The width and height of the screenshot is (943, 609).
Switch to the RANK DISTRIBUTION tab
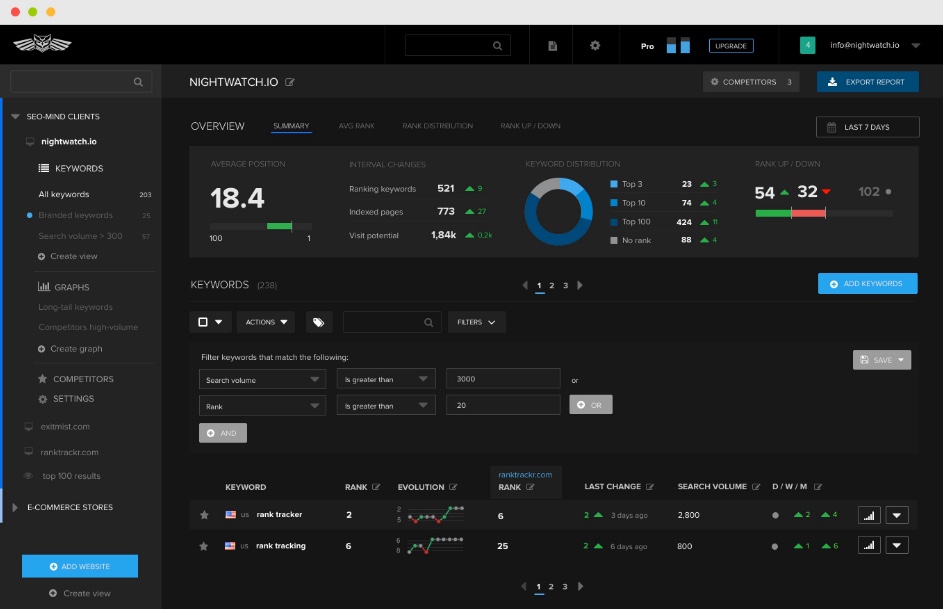pos(437,126)
